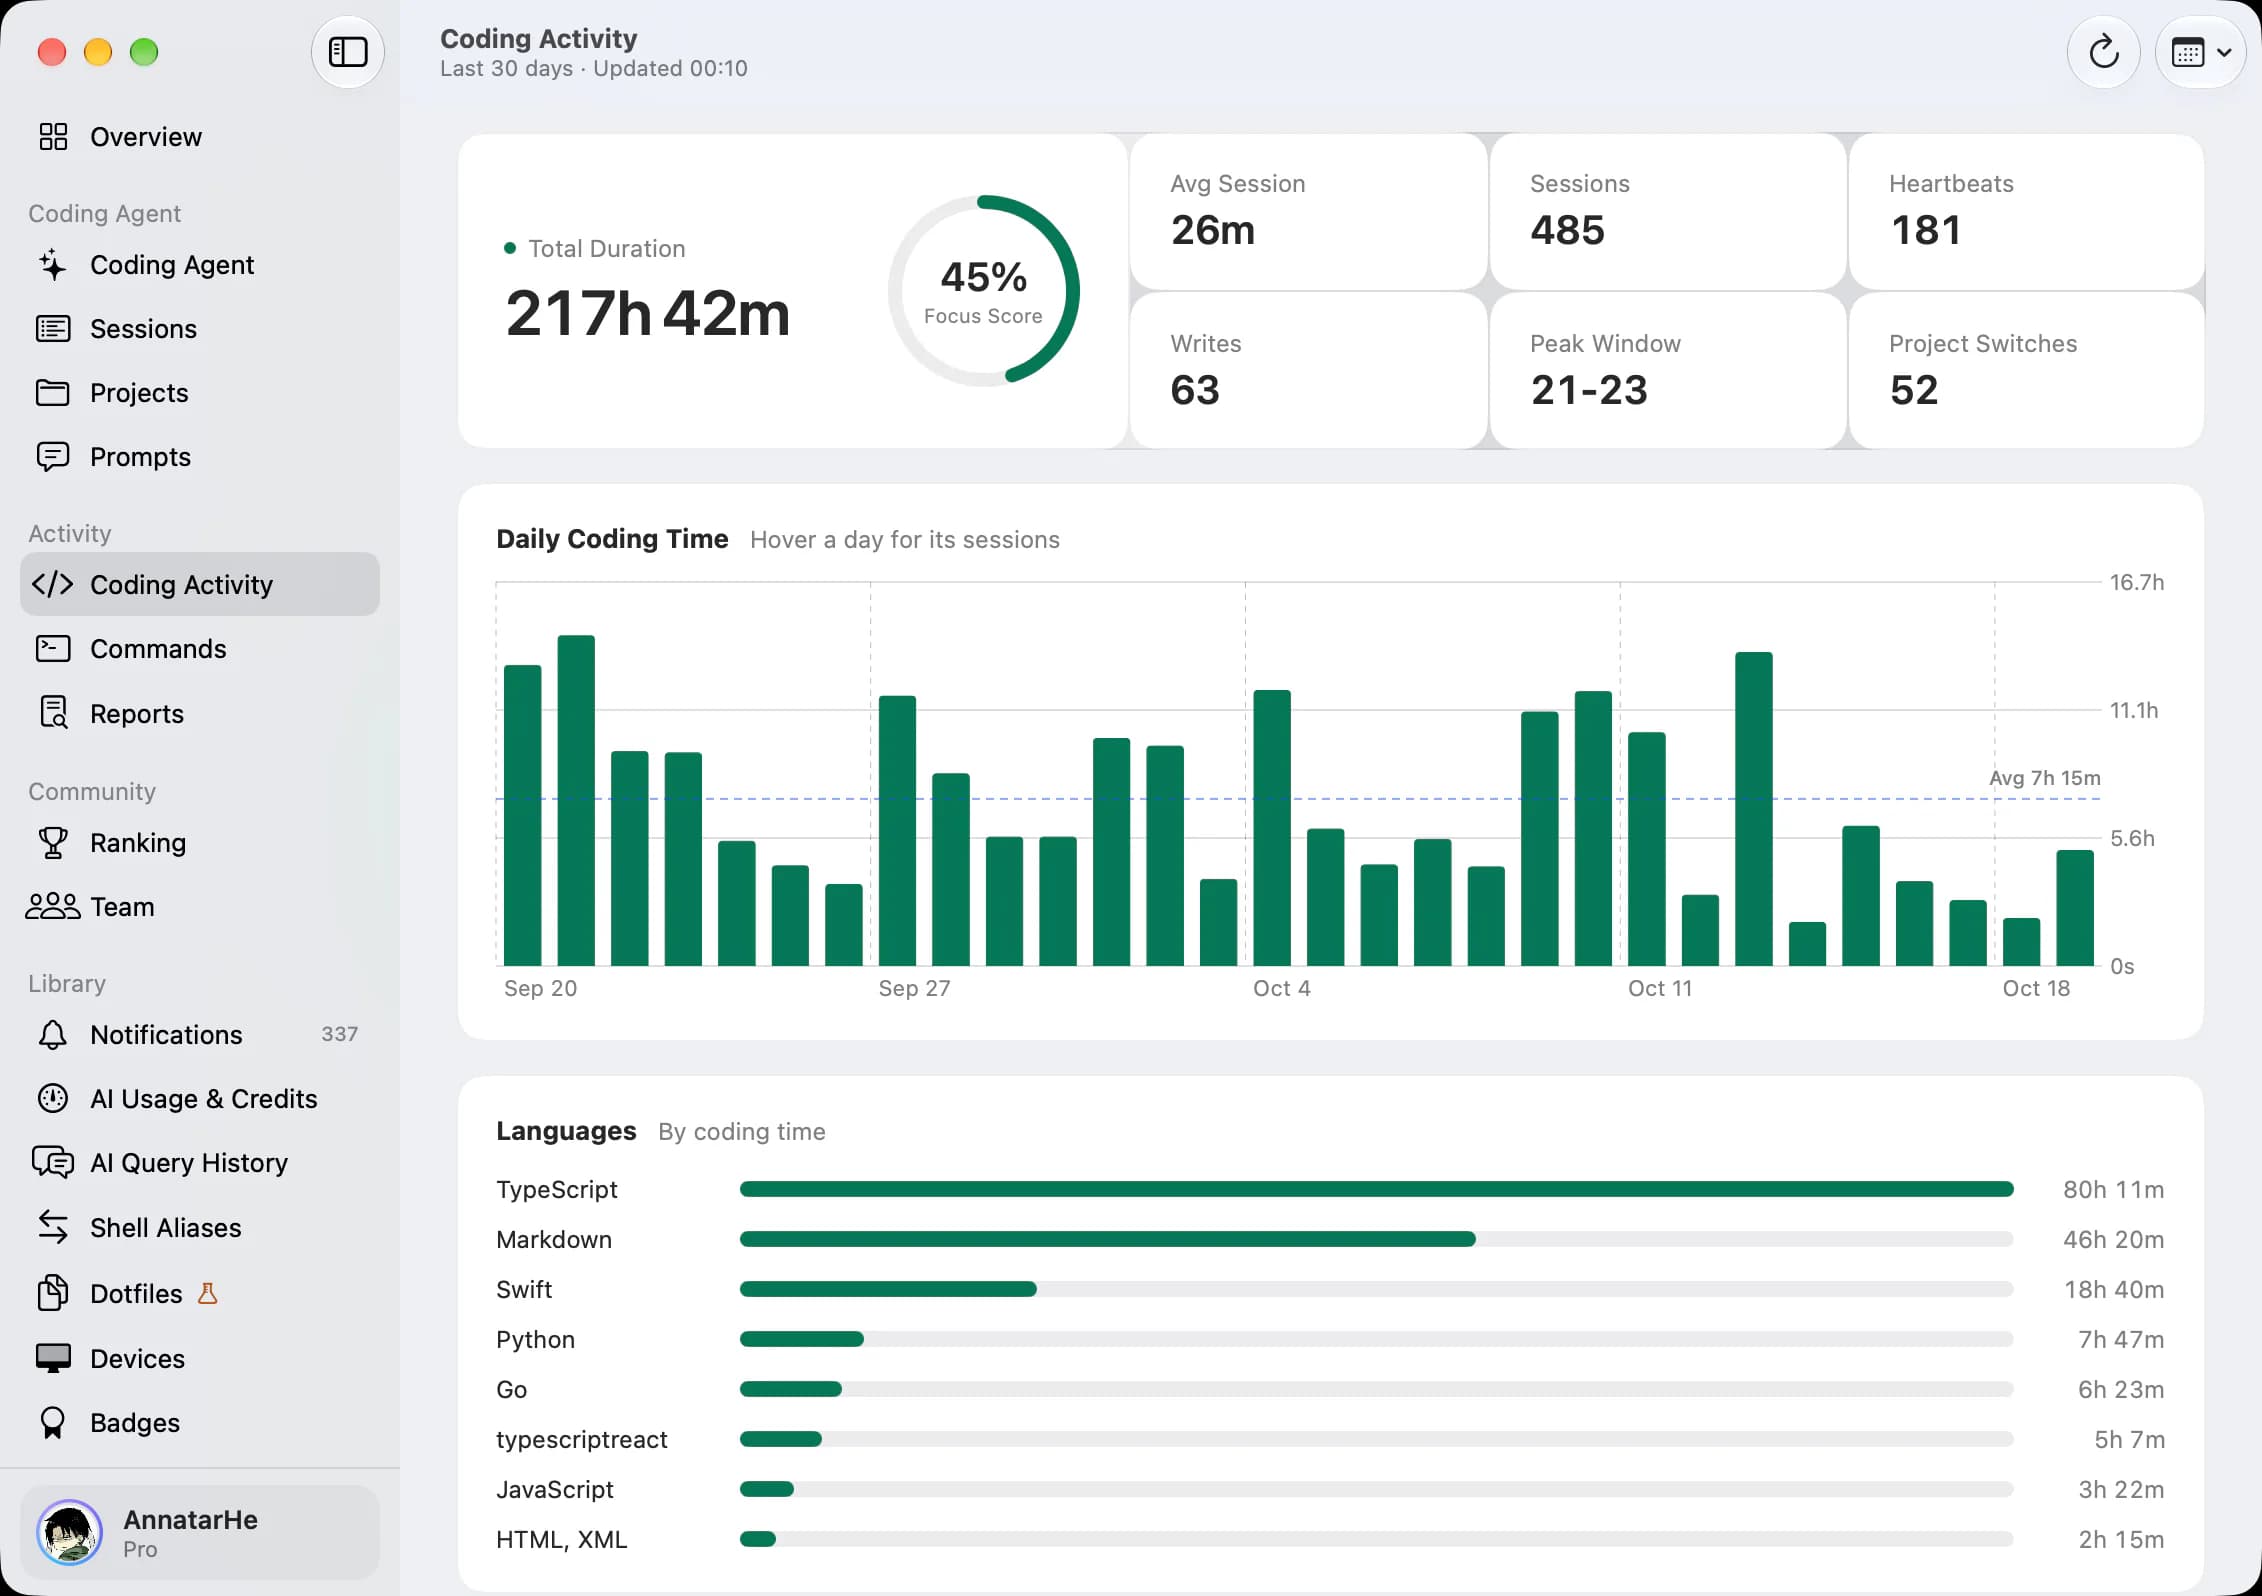
Task: Click the Commands terminal icon
Action: pos(53,648)
